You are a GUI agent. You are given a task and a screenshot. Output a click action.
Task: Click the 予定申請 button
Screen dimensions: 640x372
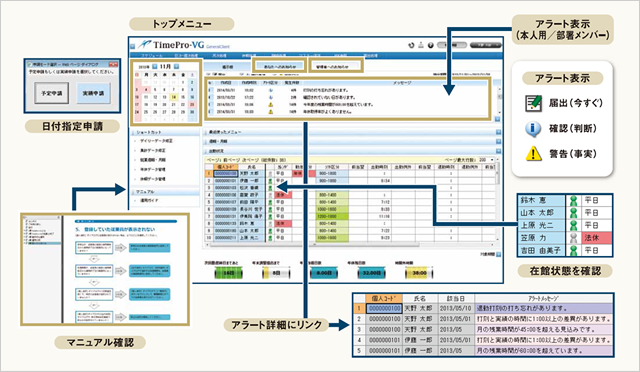51,93
